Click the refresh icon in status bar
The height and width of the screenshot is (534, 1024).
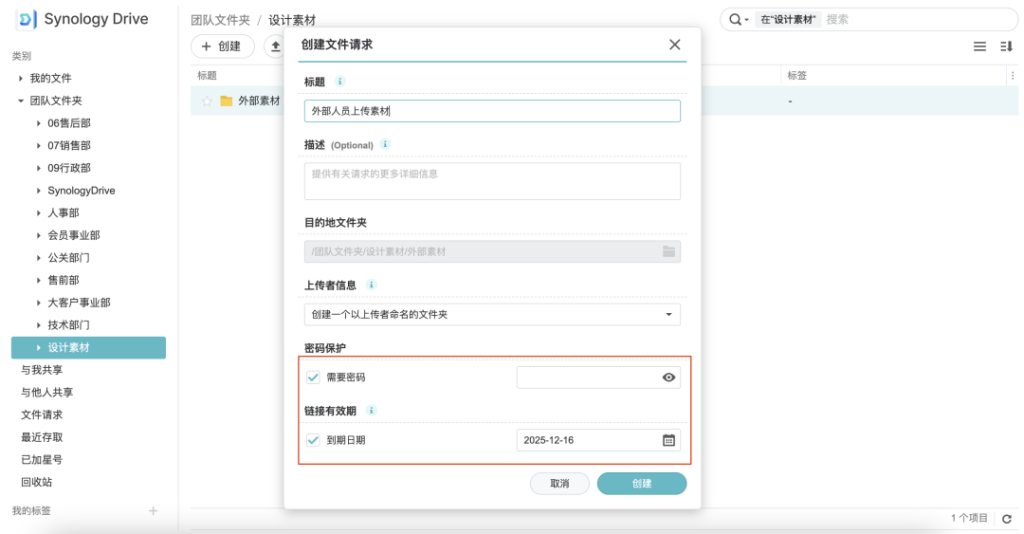tap(1007, 518)
